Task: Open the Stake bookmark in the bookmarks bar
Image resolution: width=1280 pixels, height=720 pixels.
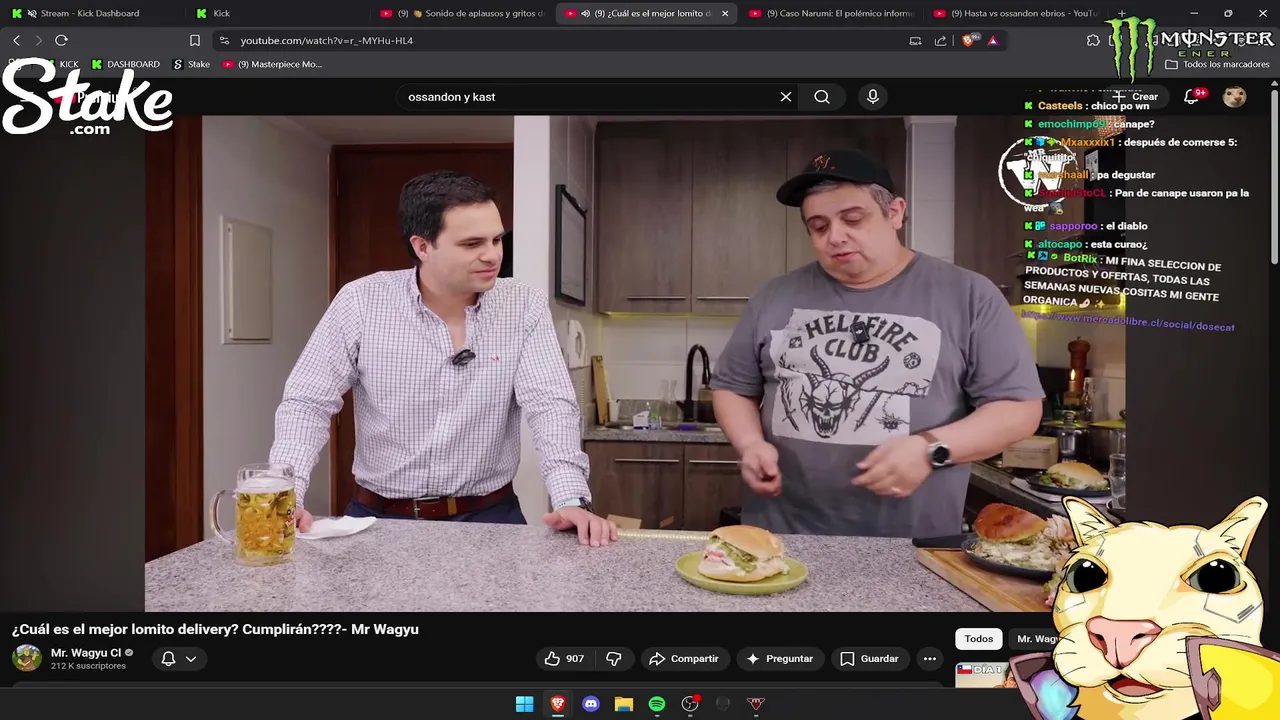Action: (192, 64)
